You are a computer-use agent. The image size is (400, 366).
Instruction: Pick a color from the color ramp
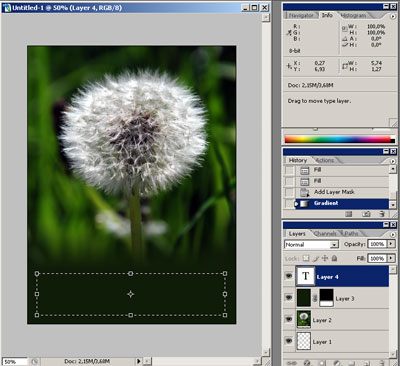(x=337, y=139)
